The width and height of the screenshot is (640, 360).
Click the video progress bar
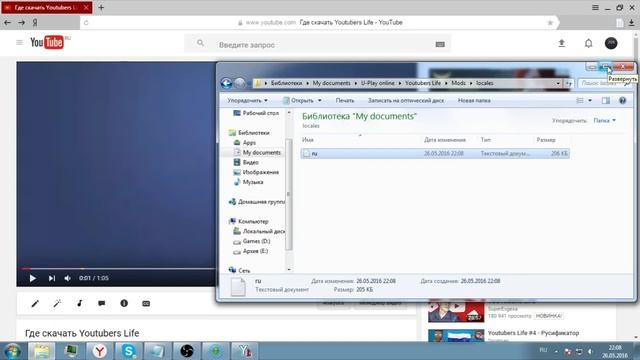click(118, 269)
